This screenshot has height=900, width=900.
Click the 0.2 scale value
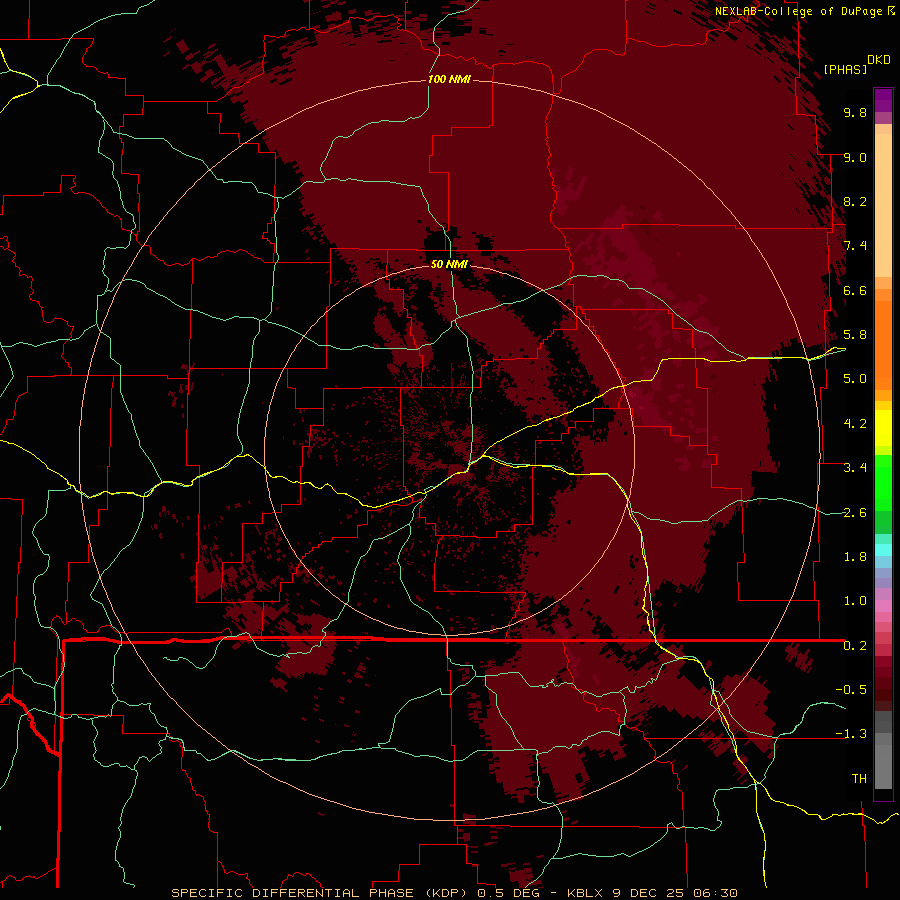(x=855, y=646)
